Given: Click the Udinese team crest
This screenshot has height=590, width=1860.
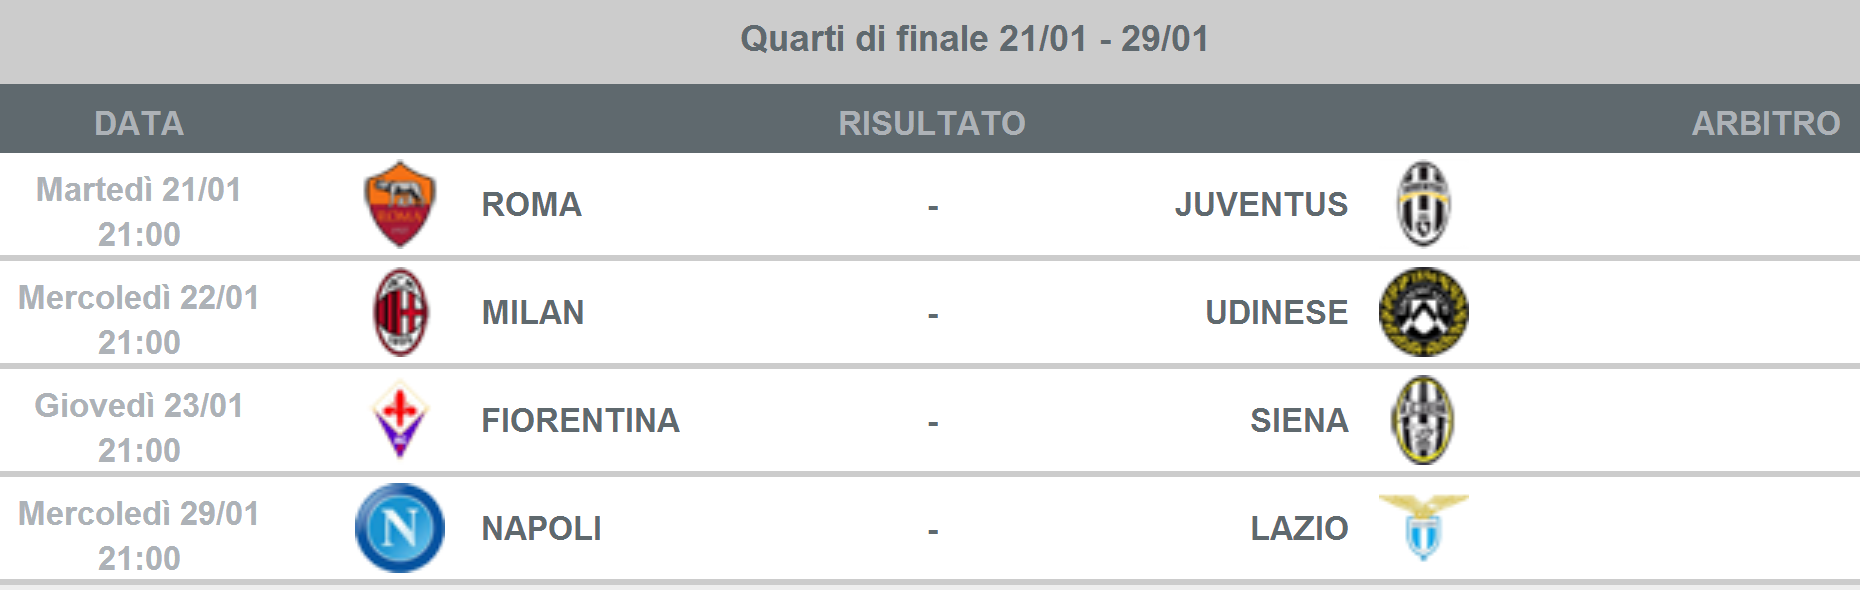Looking at the screenshot, I should [1423, 312].
